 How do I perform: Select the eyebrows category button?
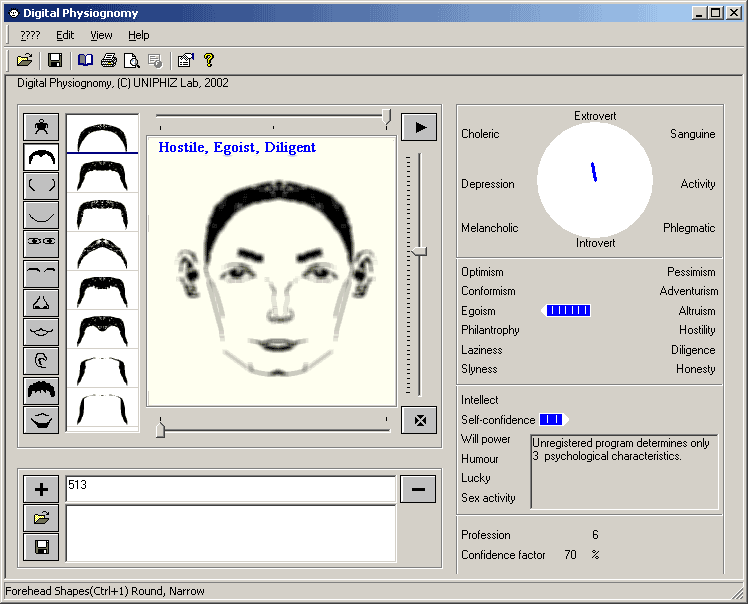click(x=41, y=273)
